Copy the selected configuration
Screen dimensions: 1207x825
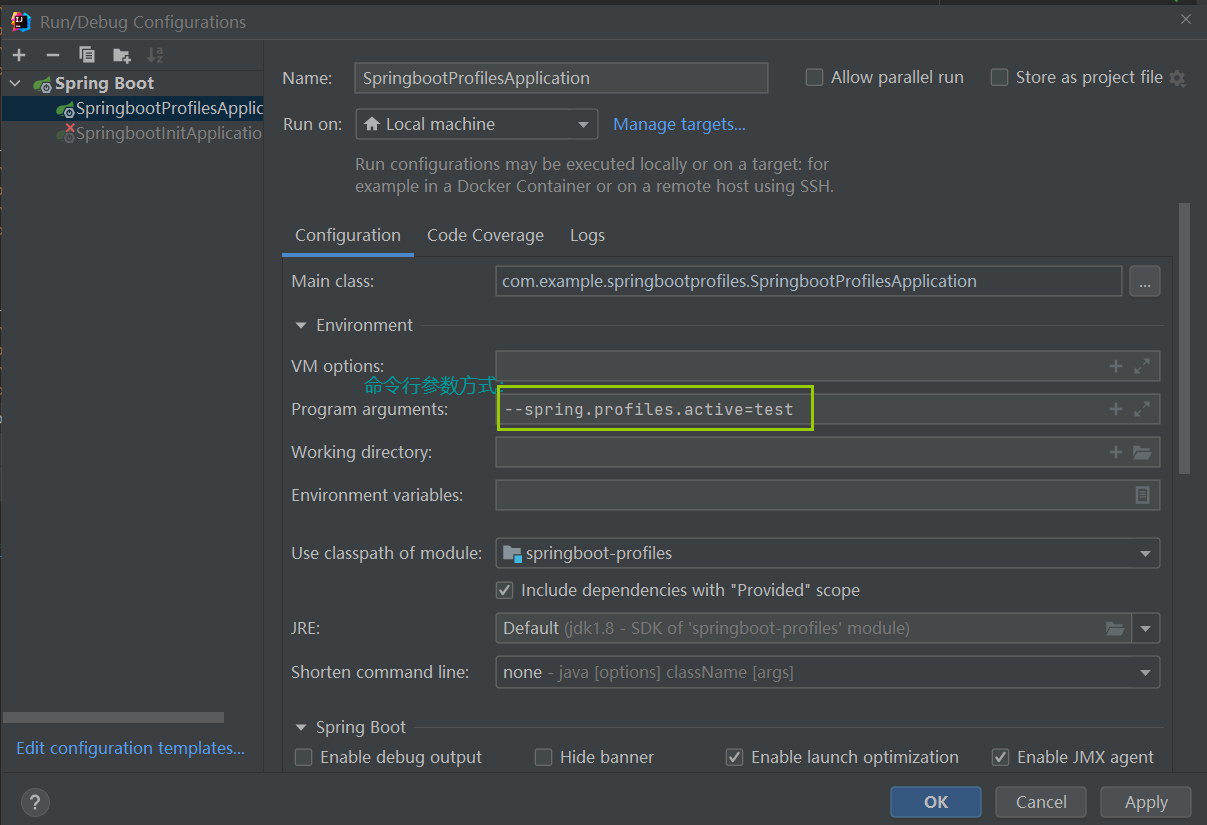(x=87, y=55)
